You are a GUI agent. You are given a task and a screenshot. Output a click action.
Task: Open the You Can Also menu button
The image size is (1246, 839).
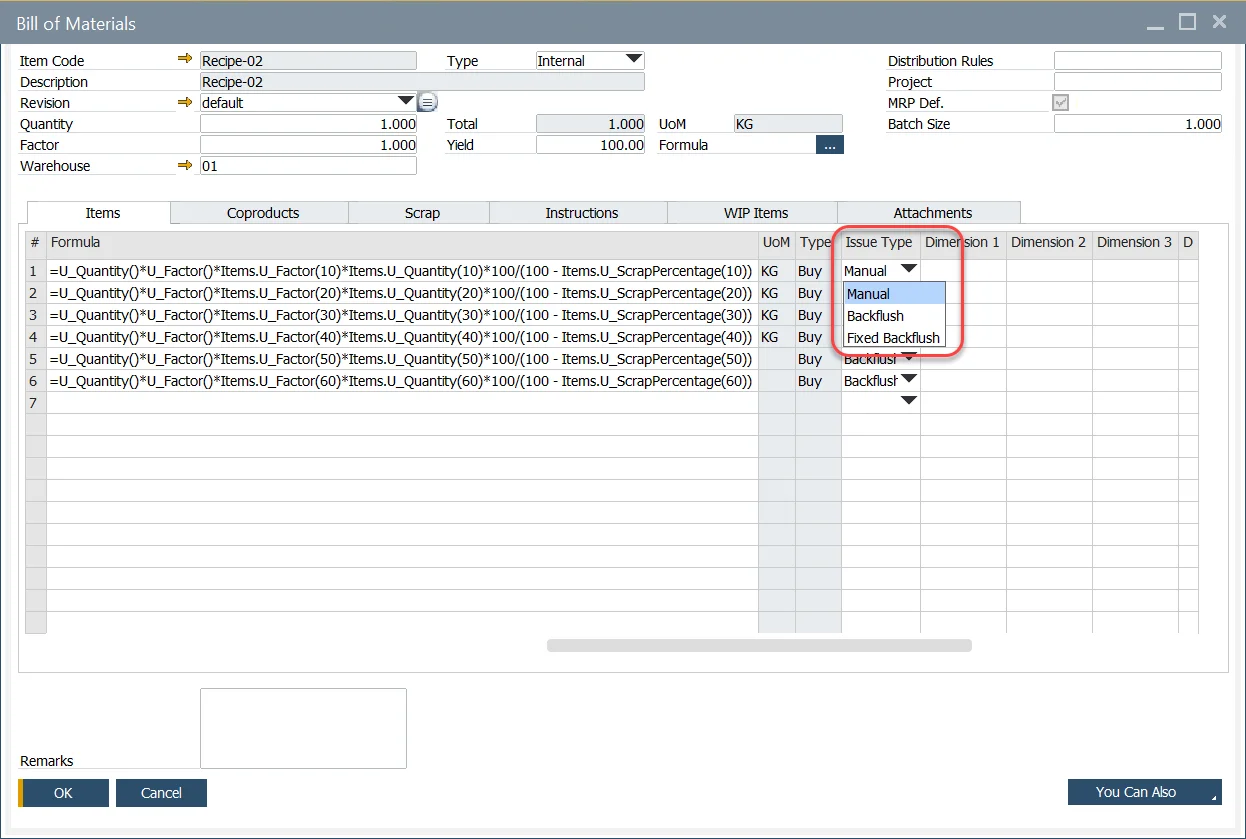point(1144,792)
